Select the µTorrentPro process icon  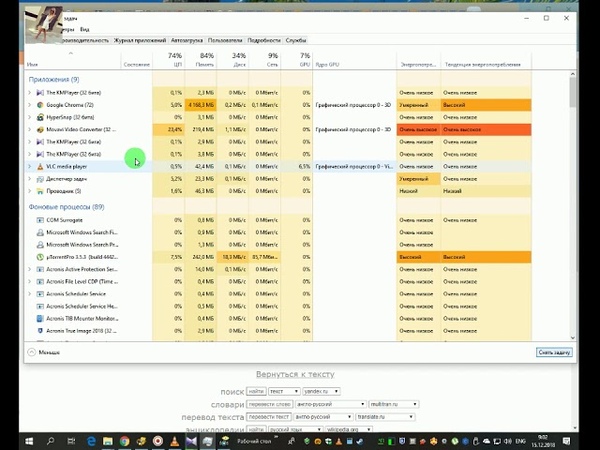39,256
